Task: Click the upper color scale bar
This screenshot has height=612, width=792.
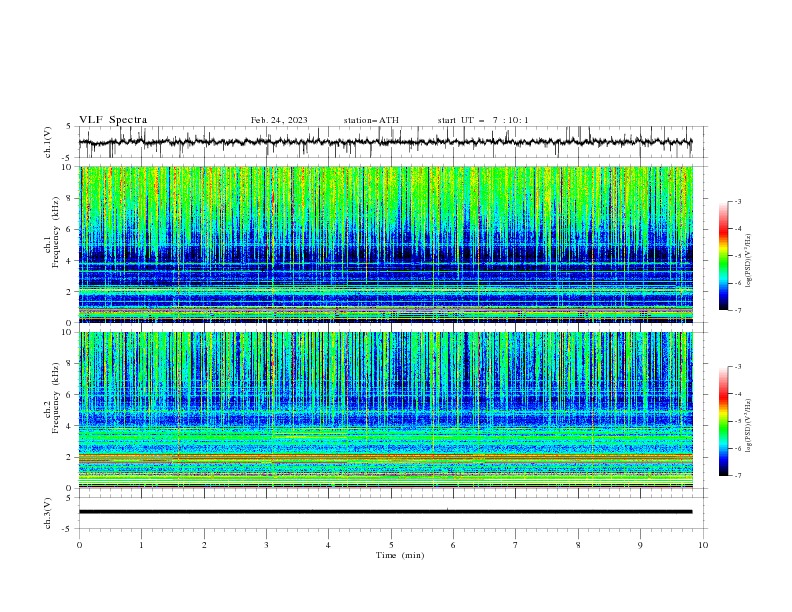Action: [x=723, y=256]
